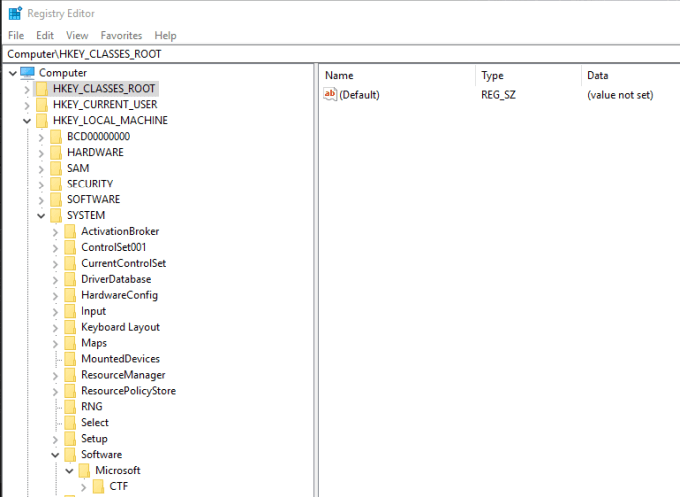
Task: Expand the HKEY_CURRENT_USER chevron
Action: (27, 105)
